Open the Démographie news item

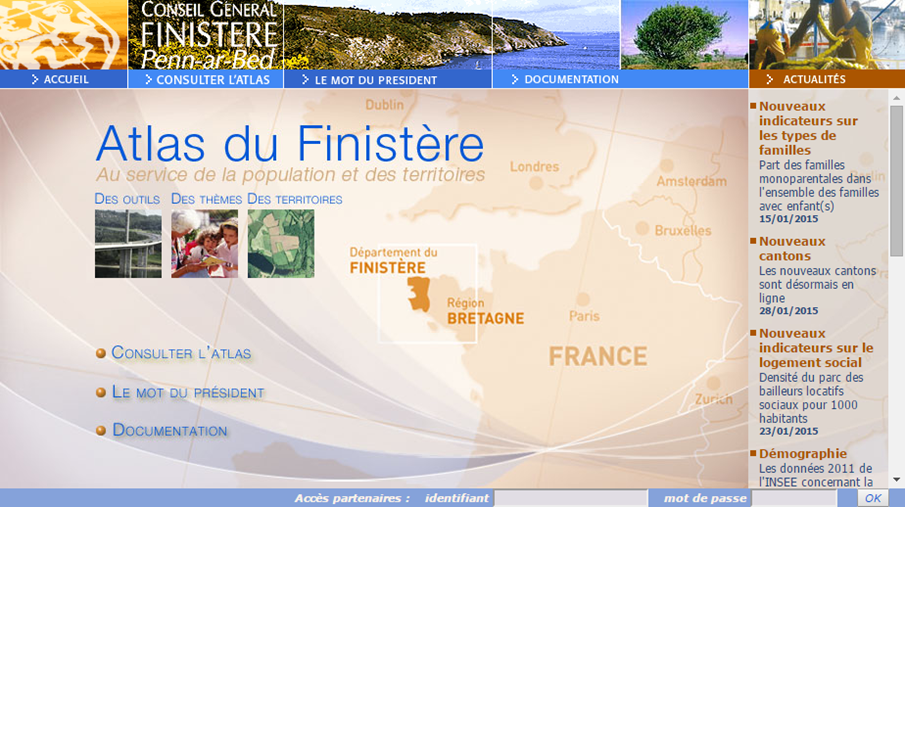(803, 454)
